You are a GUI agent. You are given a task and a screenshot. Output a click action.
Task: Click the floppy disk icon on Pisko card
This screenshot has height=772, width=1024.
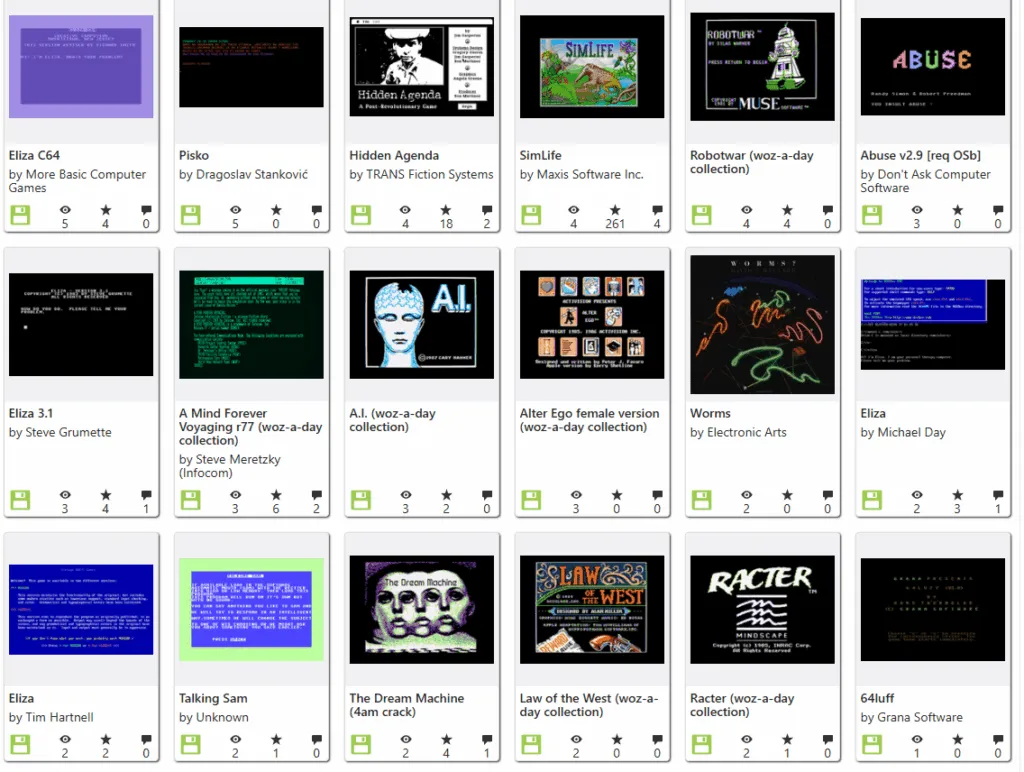191,215
